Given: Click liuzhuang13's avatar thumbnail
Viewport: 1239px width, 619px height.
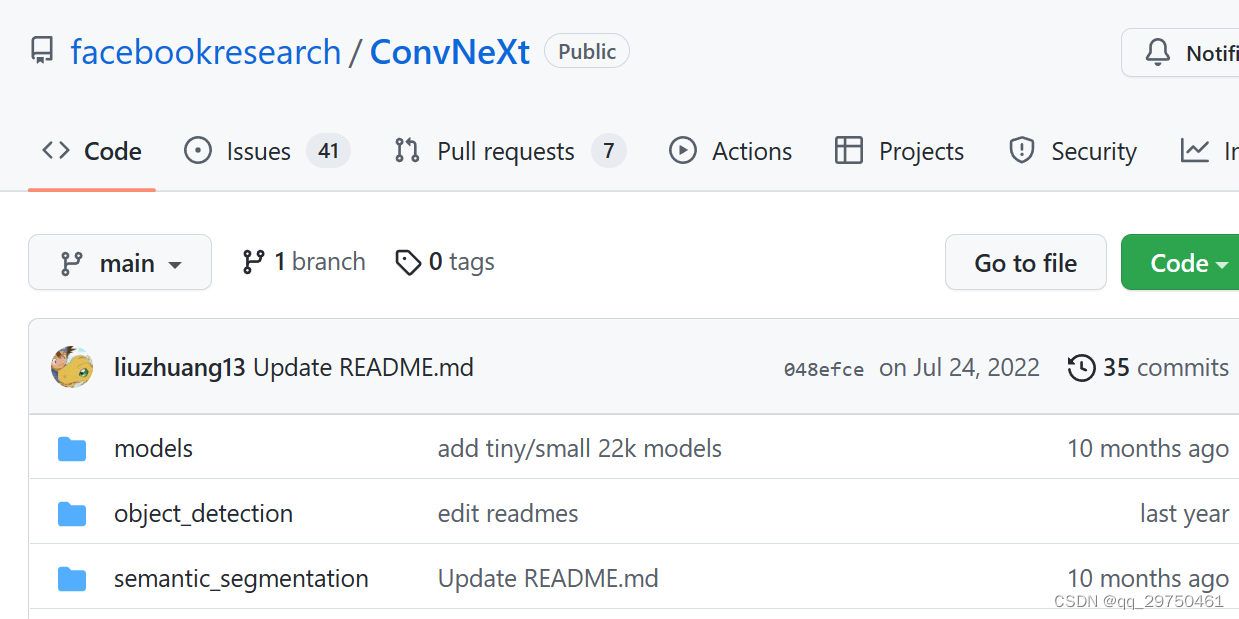Looking at the screenshot, I should click(x=72, y=367).
